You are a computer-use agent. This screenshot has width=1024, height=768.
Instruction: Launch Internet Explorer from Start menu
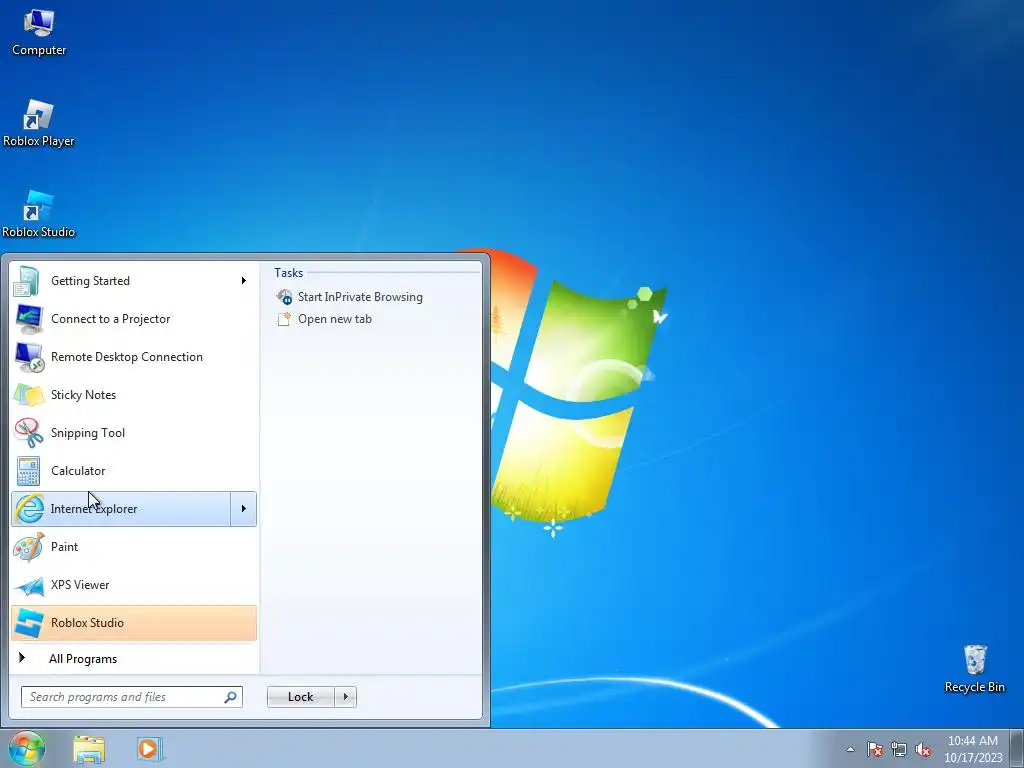(121, 509)
